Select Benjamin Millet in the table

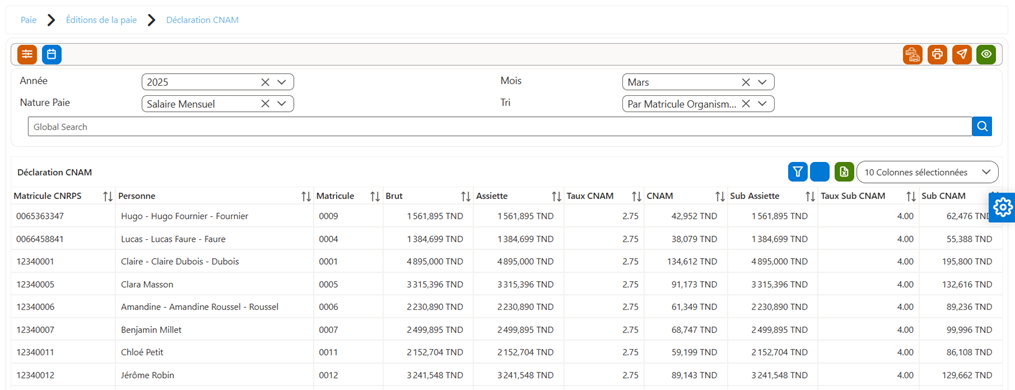[x=151, y=330]
